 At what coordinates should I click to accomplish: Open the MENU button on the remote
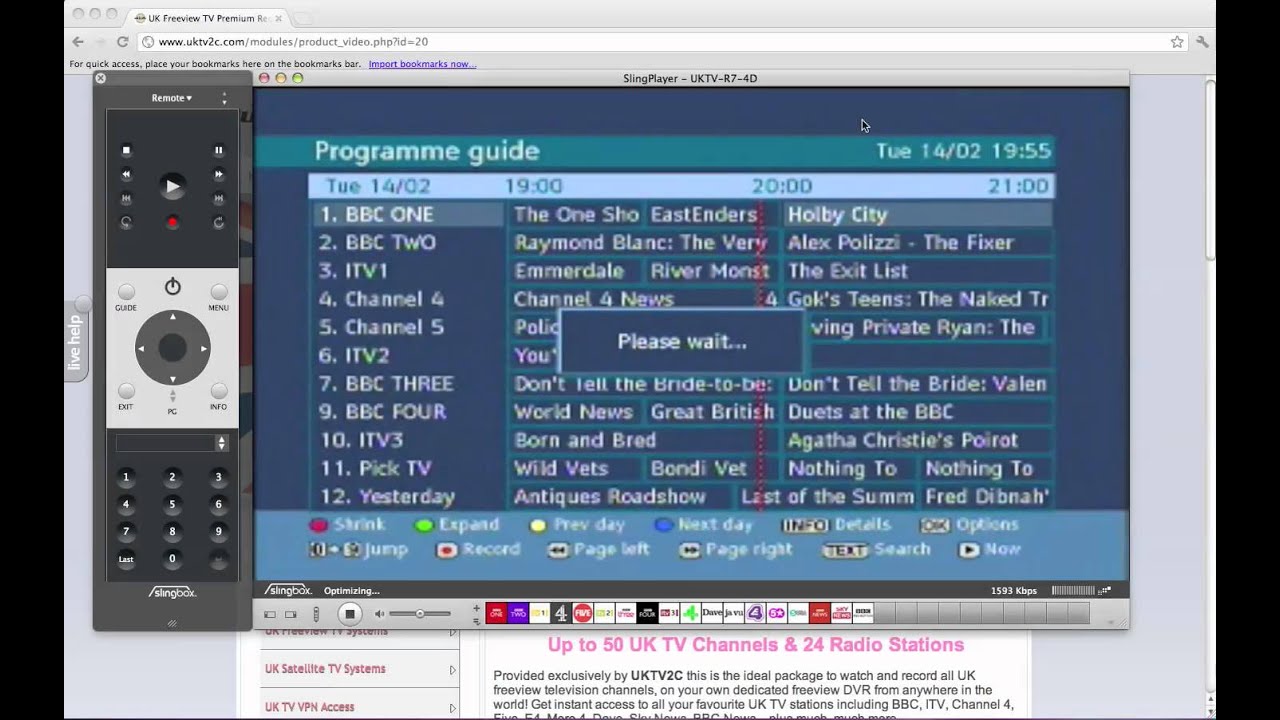[x=218, y=292]
